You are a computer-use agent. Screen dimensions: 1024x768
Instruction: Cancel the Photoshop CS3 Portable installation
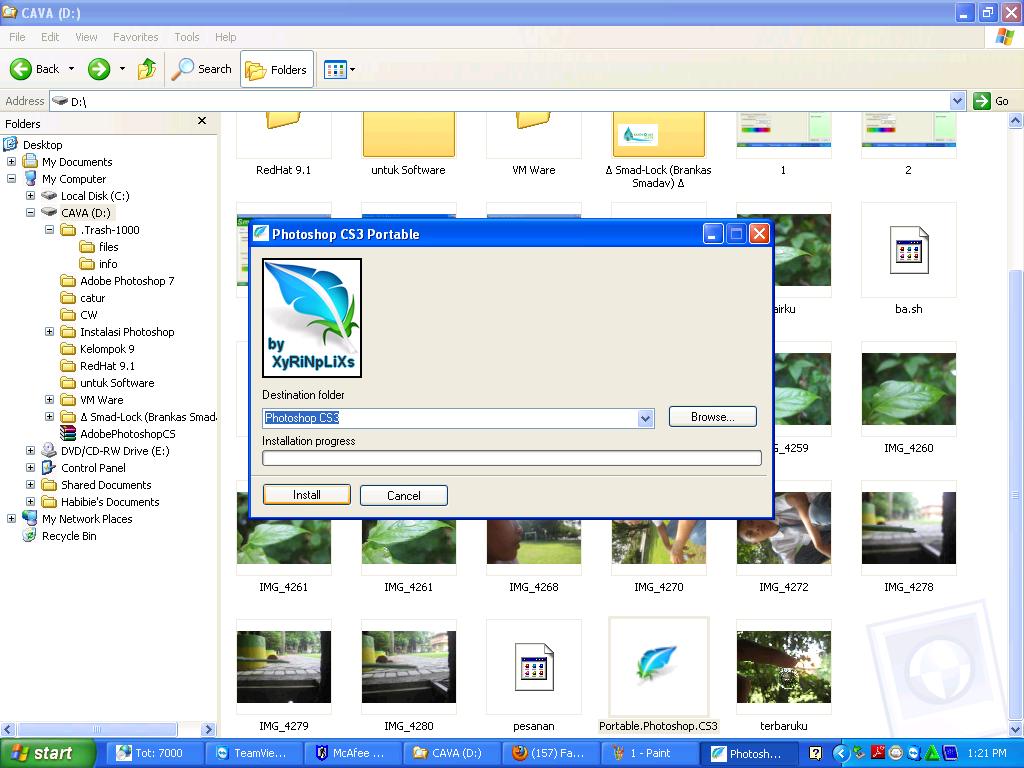pos(404,495)
